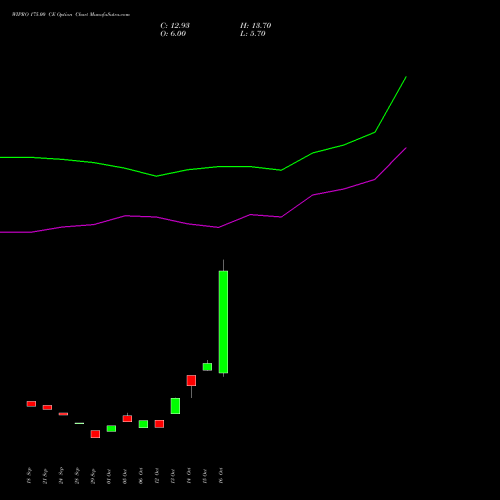Click the high value H: 13.70
Viewport: 500px width, 500px height.
pyautogui.click(x=256, y=26)
